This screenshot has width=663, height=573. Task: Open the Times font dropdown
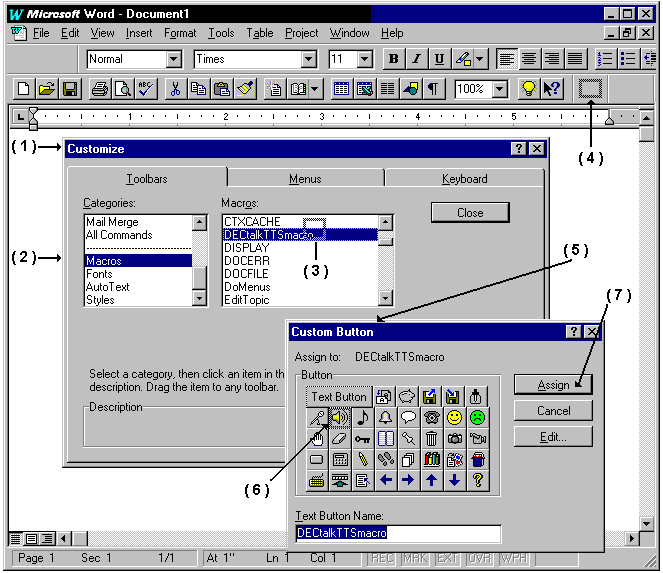tap(309, 59)
